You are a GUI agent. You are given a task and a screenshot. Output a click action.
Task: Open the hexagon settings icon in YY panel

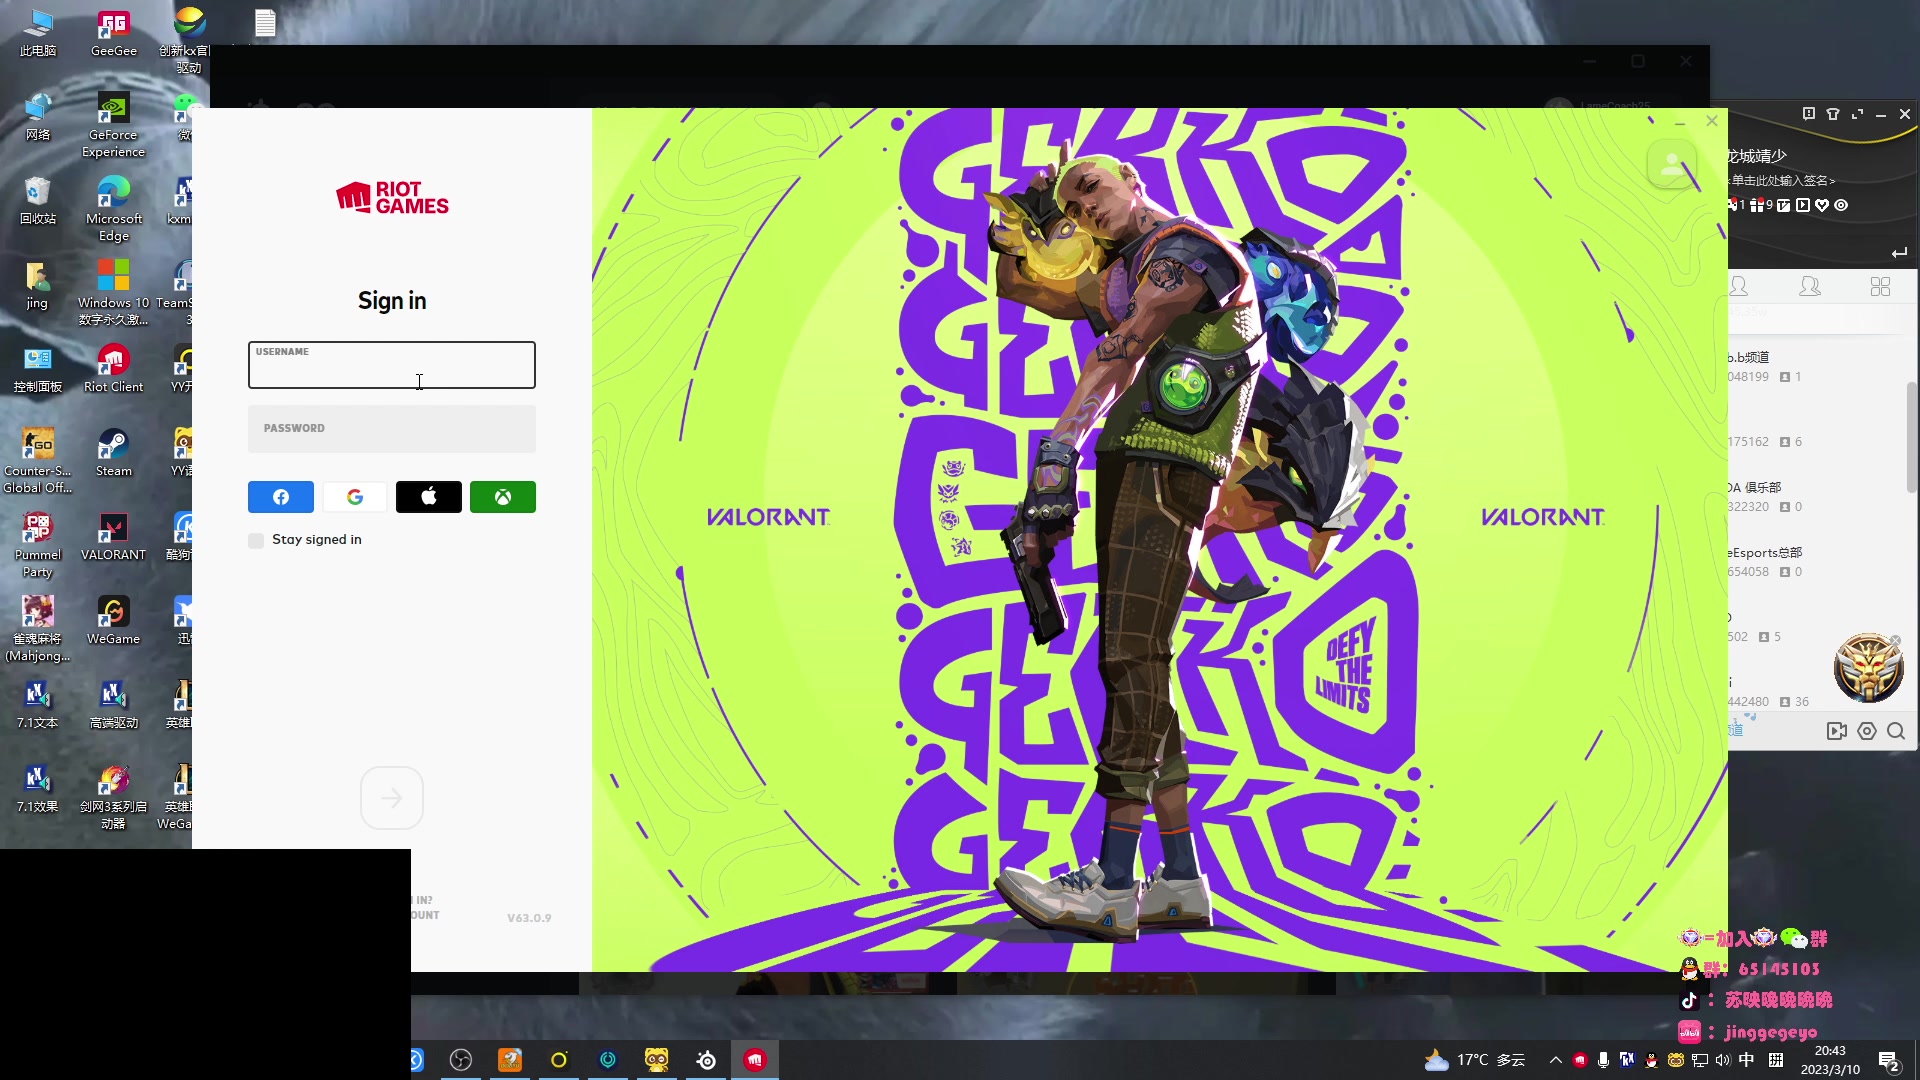(x=1867, y=731)
